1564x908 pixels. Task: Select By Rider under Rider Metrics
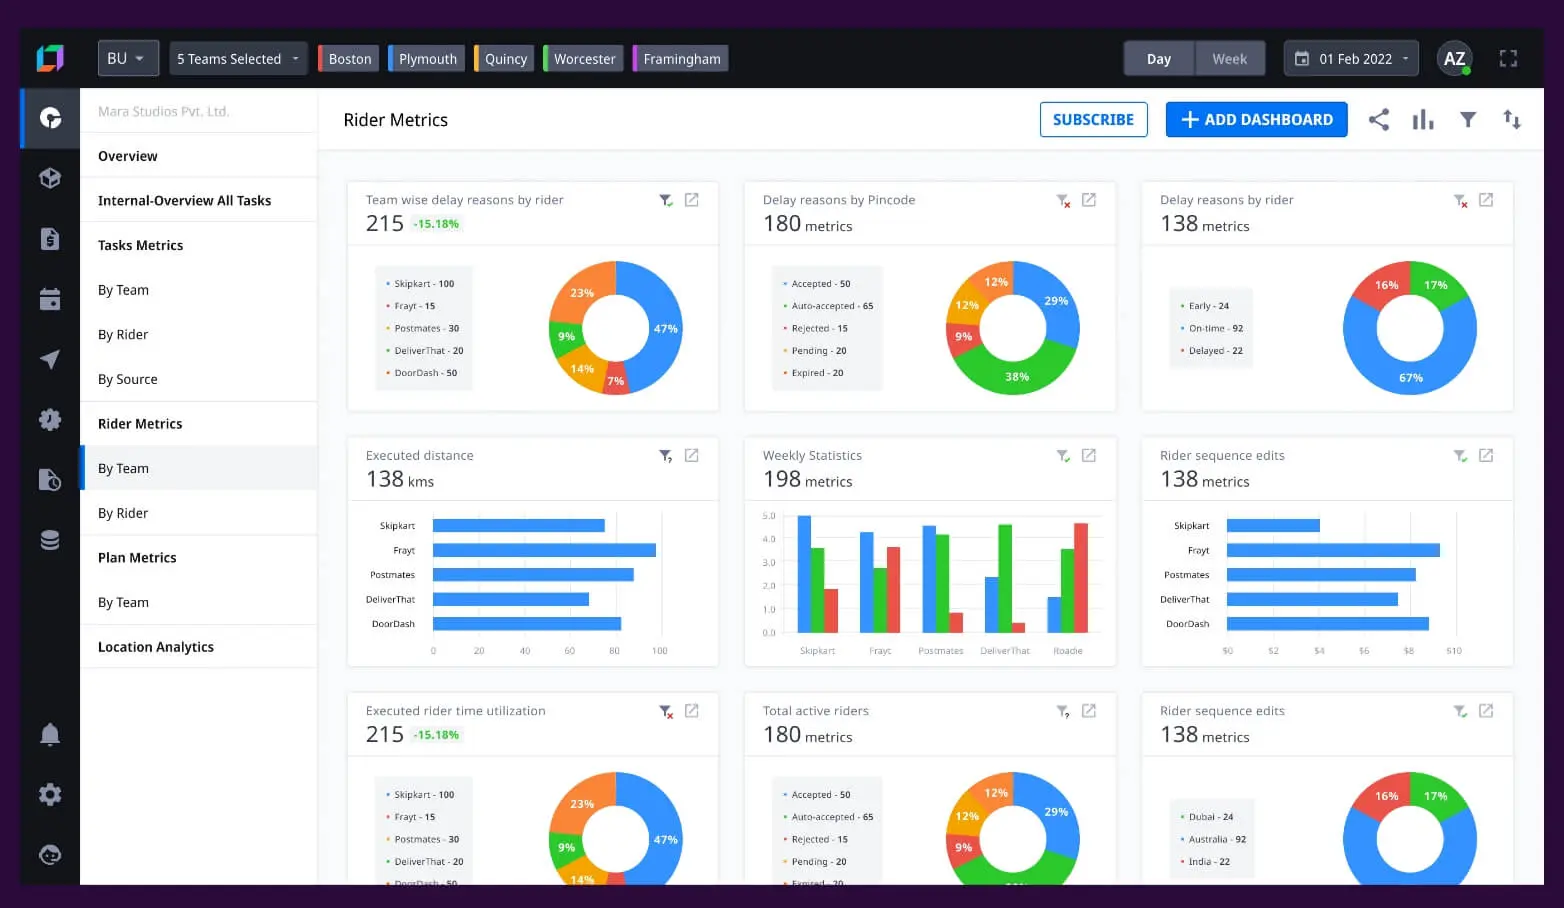tap(123, 512)
